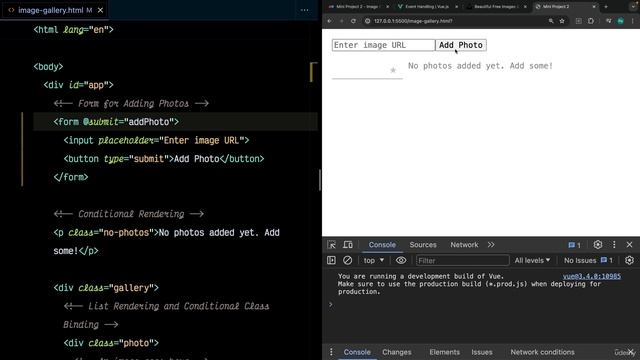
Task: Open the 'All levels' log level dropdown
Action: [532, 260]
